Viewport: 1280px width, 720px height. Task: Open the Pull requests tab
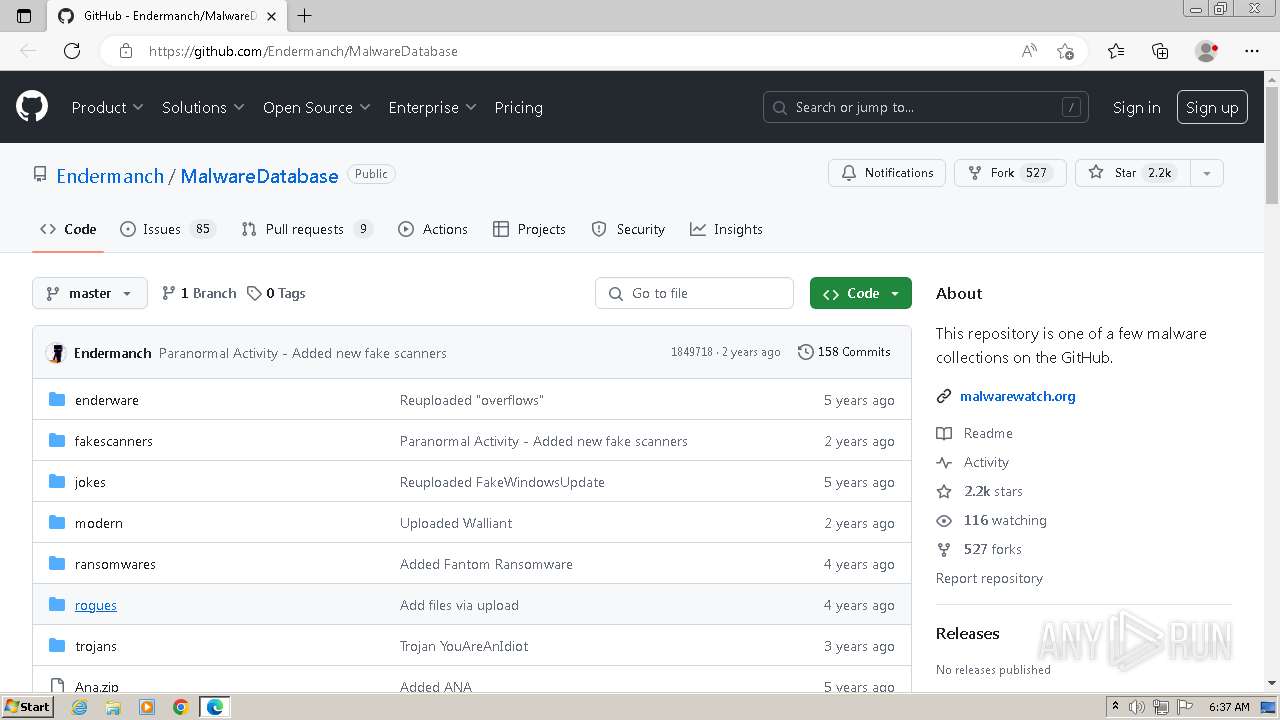point(307,229)
